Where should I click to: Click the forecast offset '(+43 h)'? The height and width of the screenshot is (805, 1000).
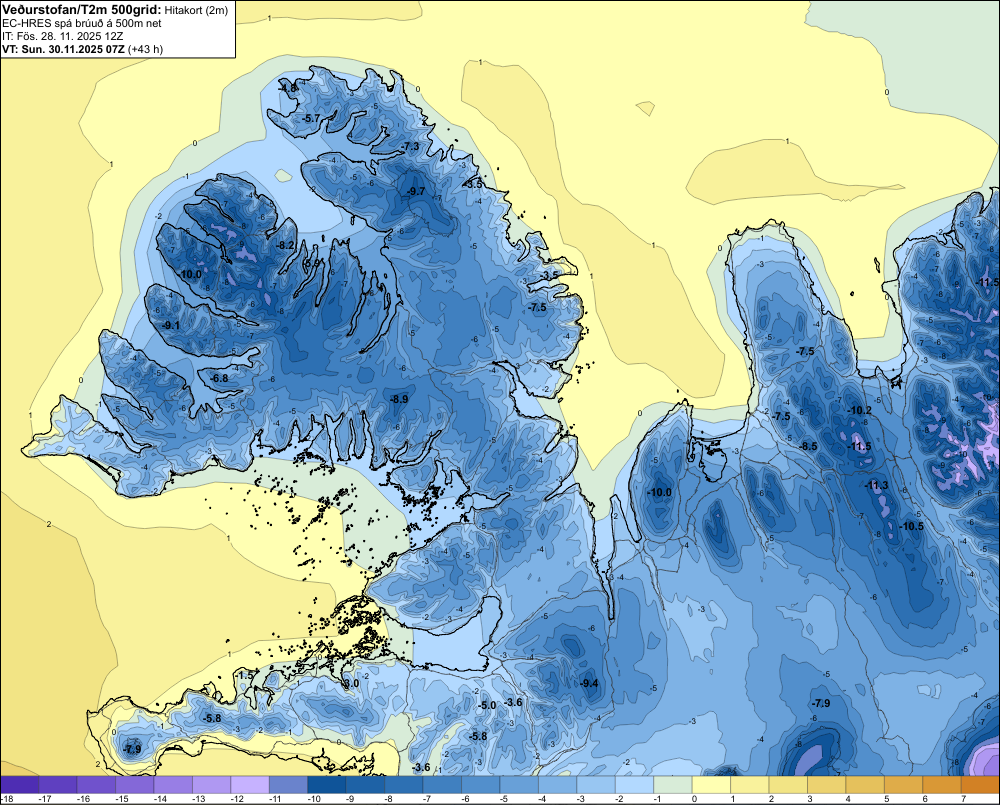[x=145, y=49]
